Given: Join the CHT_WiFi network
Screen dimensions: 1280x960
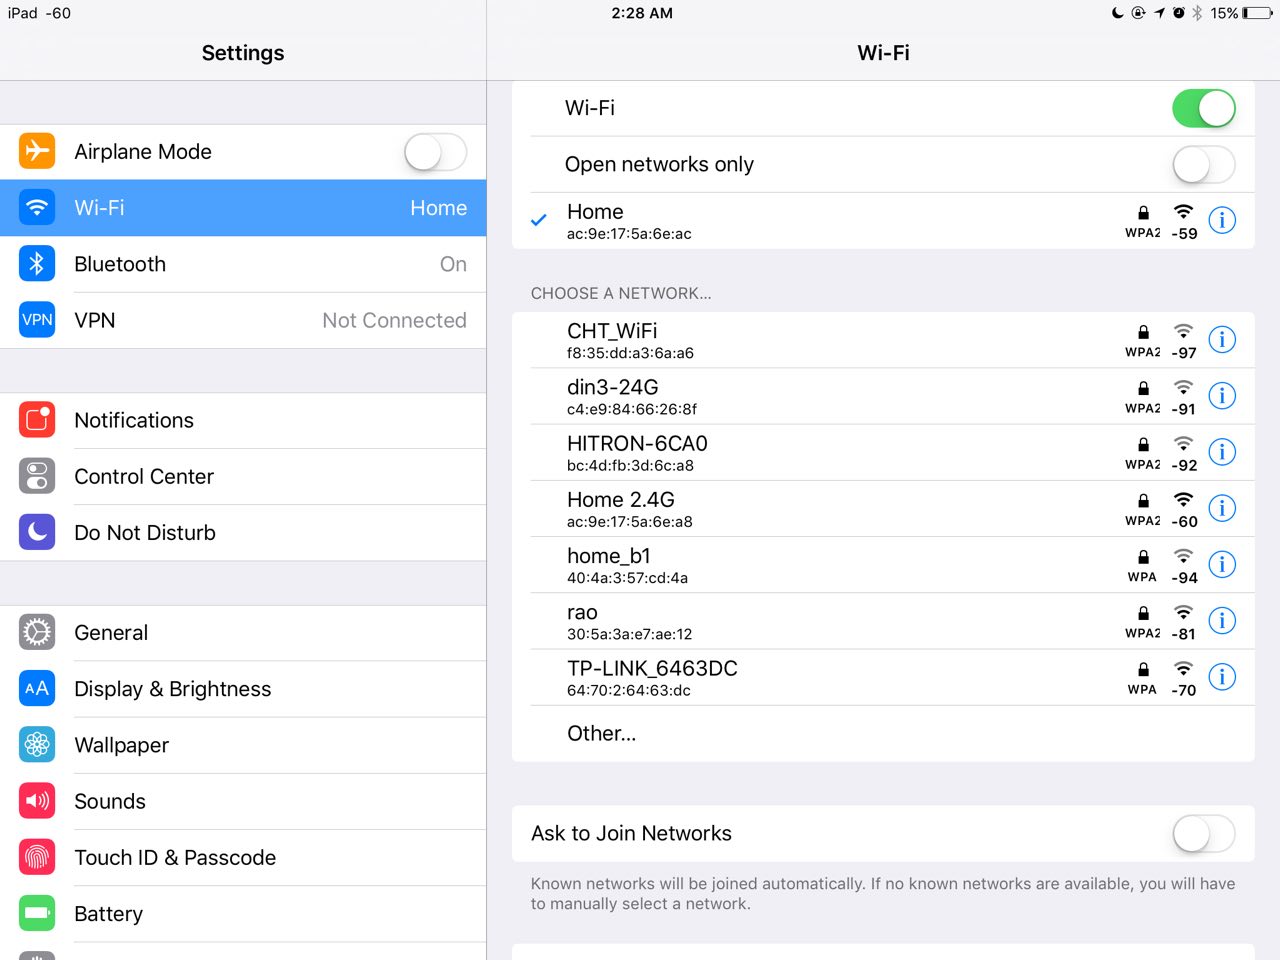Looking at the screenshot, I should pyautogui.click(x=883, y=340).
